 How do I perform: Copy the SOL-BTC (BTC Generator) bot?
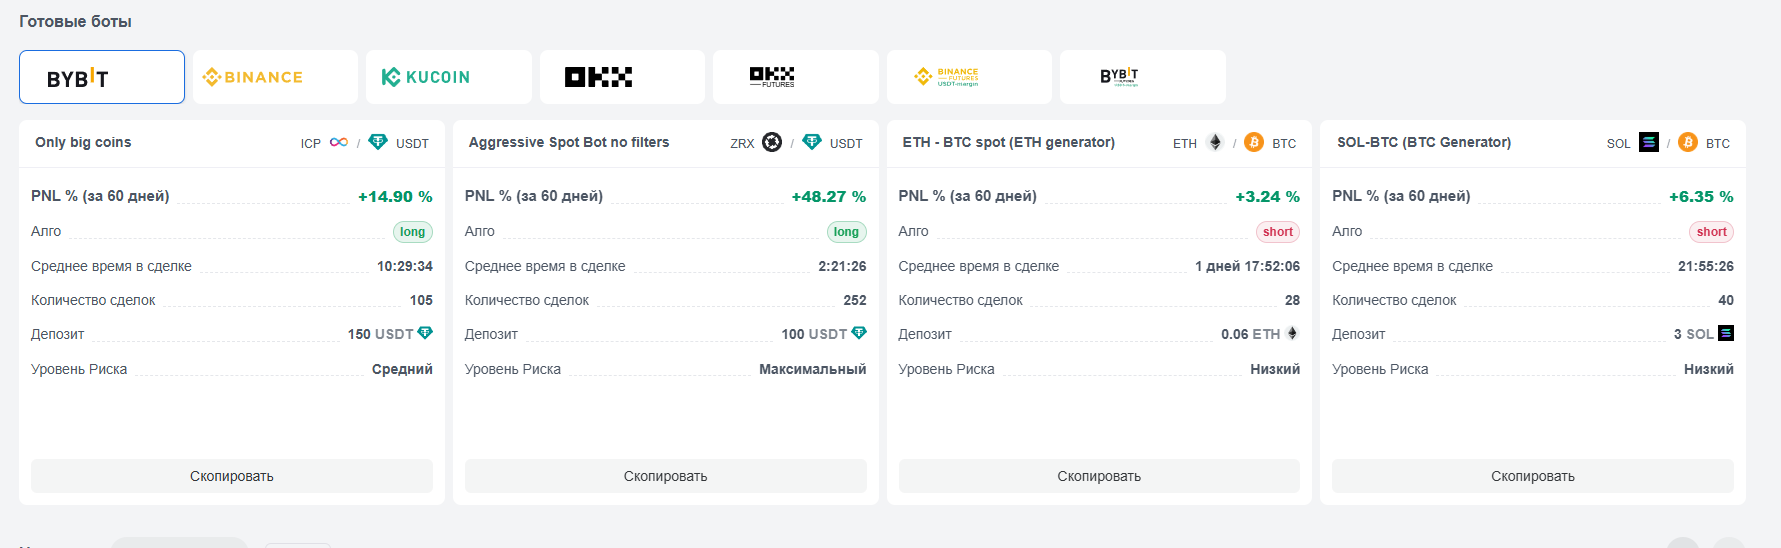(1533, 476)
